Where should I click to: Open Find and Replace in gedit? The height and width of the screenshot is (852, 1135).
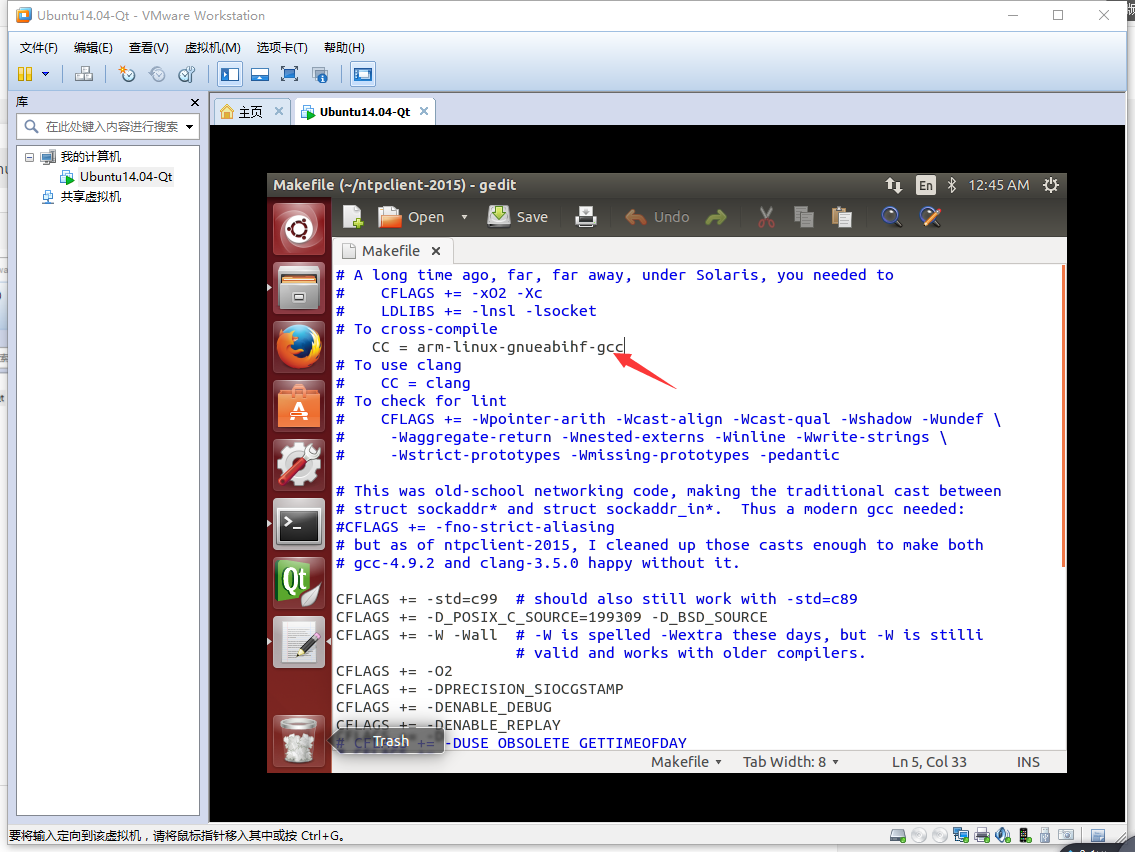[x=930, y=217]
